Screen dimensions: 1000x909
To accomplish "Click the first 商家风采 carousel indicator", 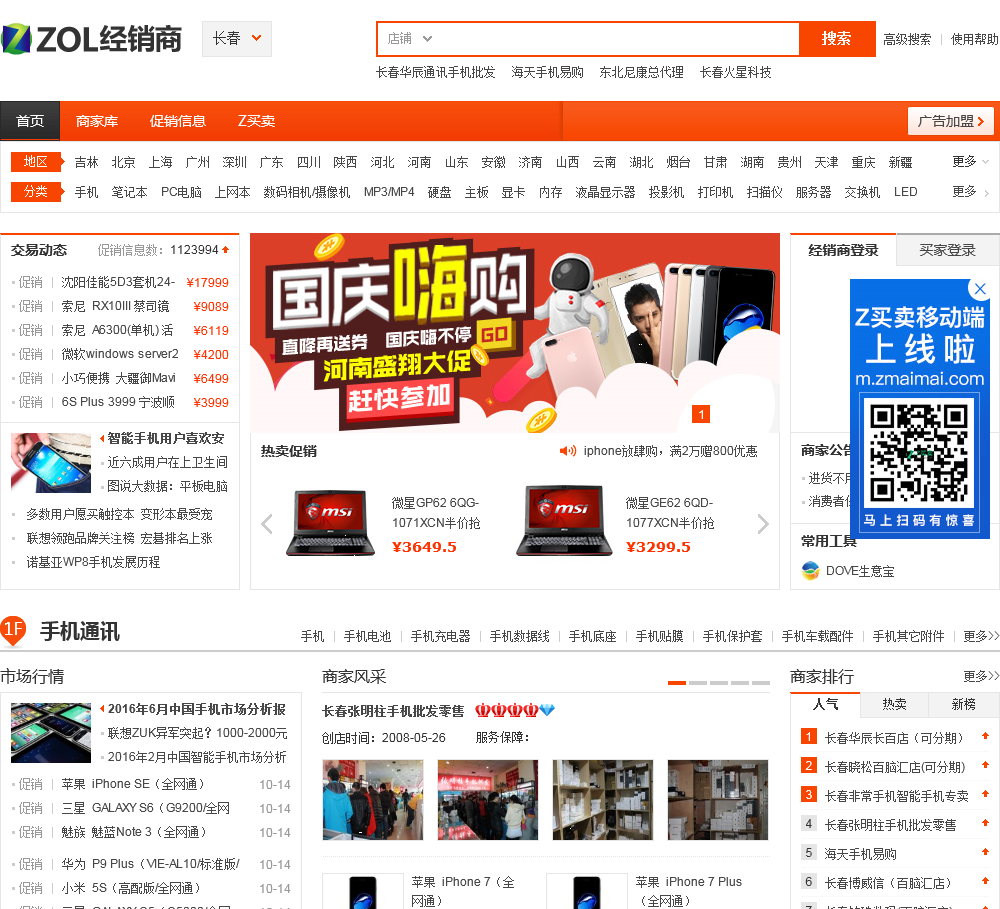I will (677, 683).
